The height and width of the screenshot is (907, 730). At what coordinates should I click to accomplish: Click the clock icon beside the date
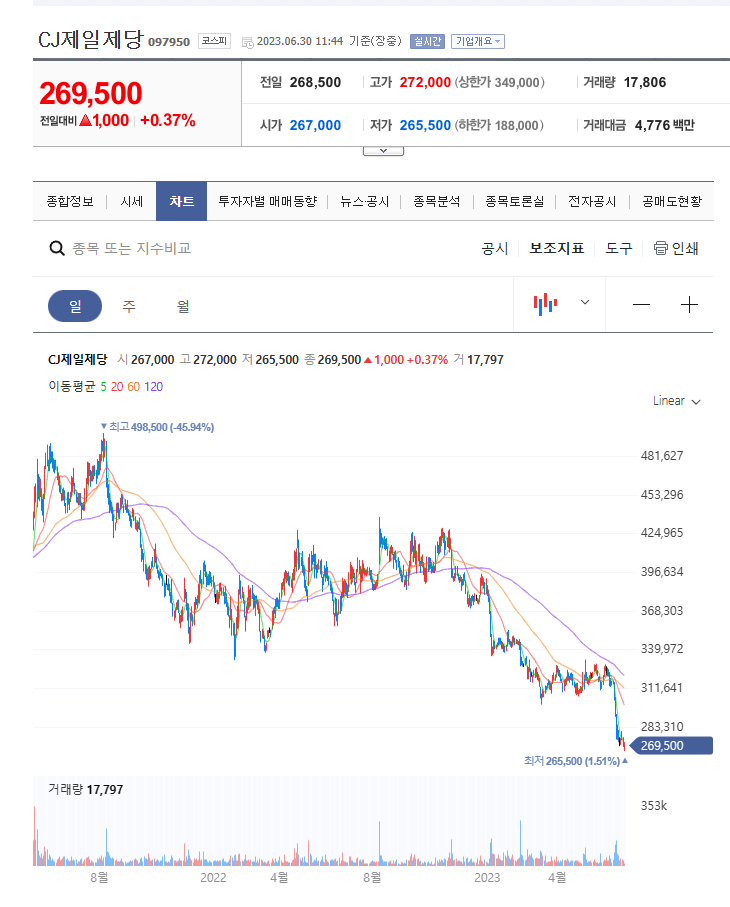[248, 42]
